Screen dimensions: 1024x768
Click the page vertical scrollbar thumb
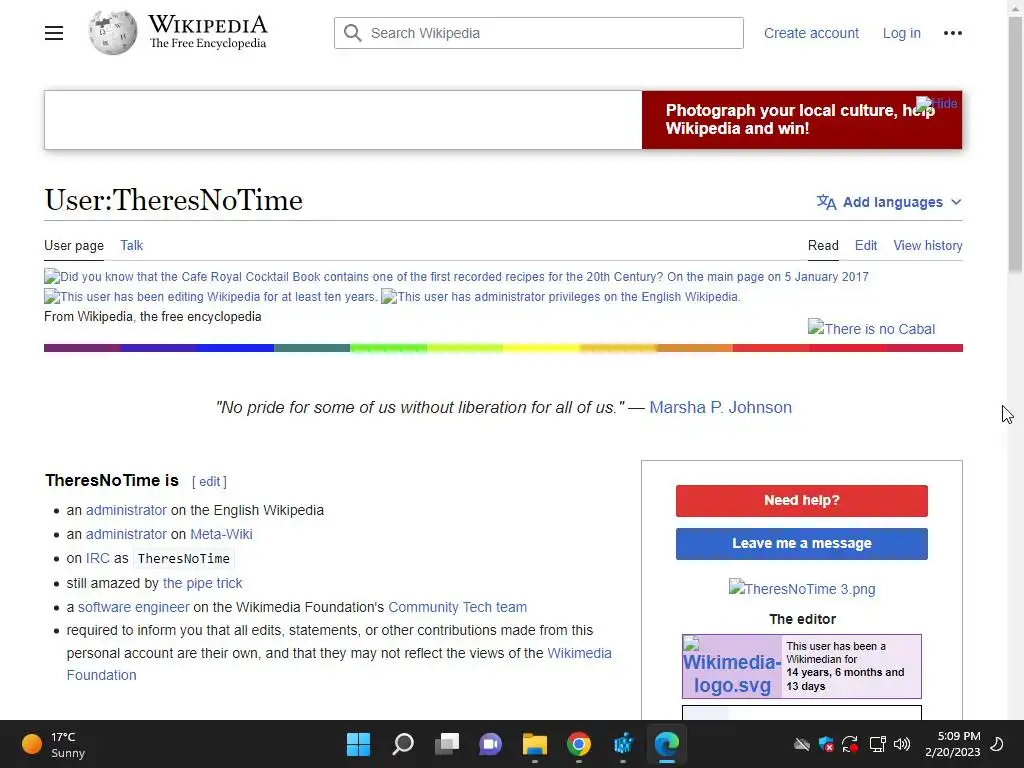1016,144
